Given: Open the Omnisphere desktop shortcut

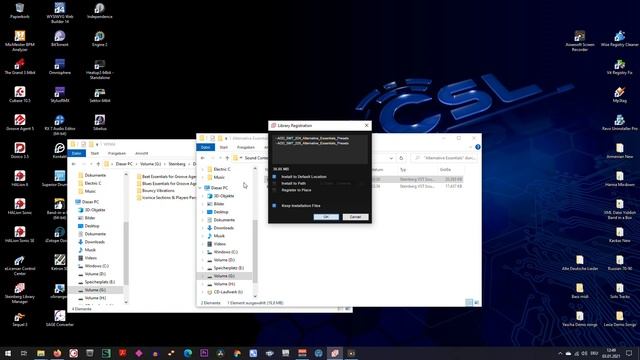Looking at the screenshot, I should click(x=60, y=67).
